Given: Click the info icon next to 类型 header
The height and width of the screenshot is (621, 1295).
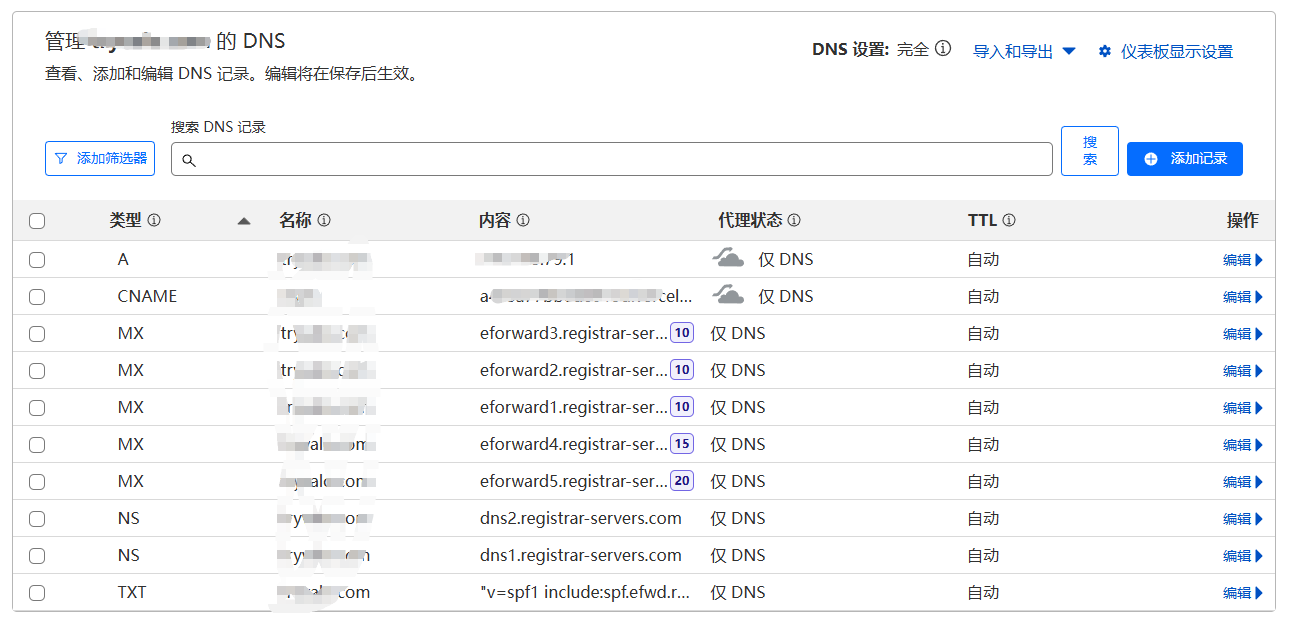Looking at the screenshot, I should point(154,220).
